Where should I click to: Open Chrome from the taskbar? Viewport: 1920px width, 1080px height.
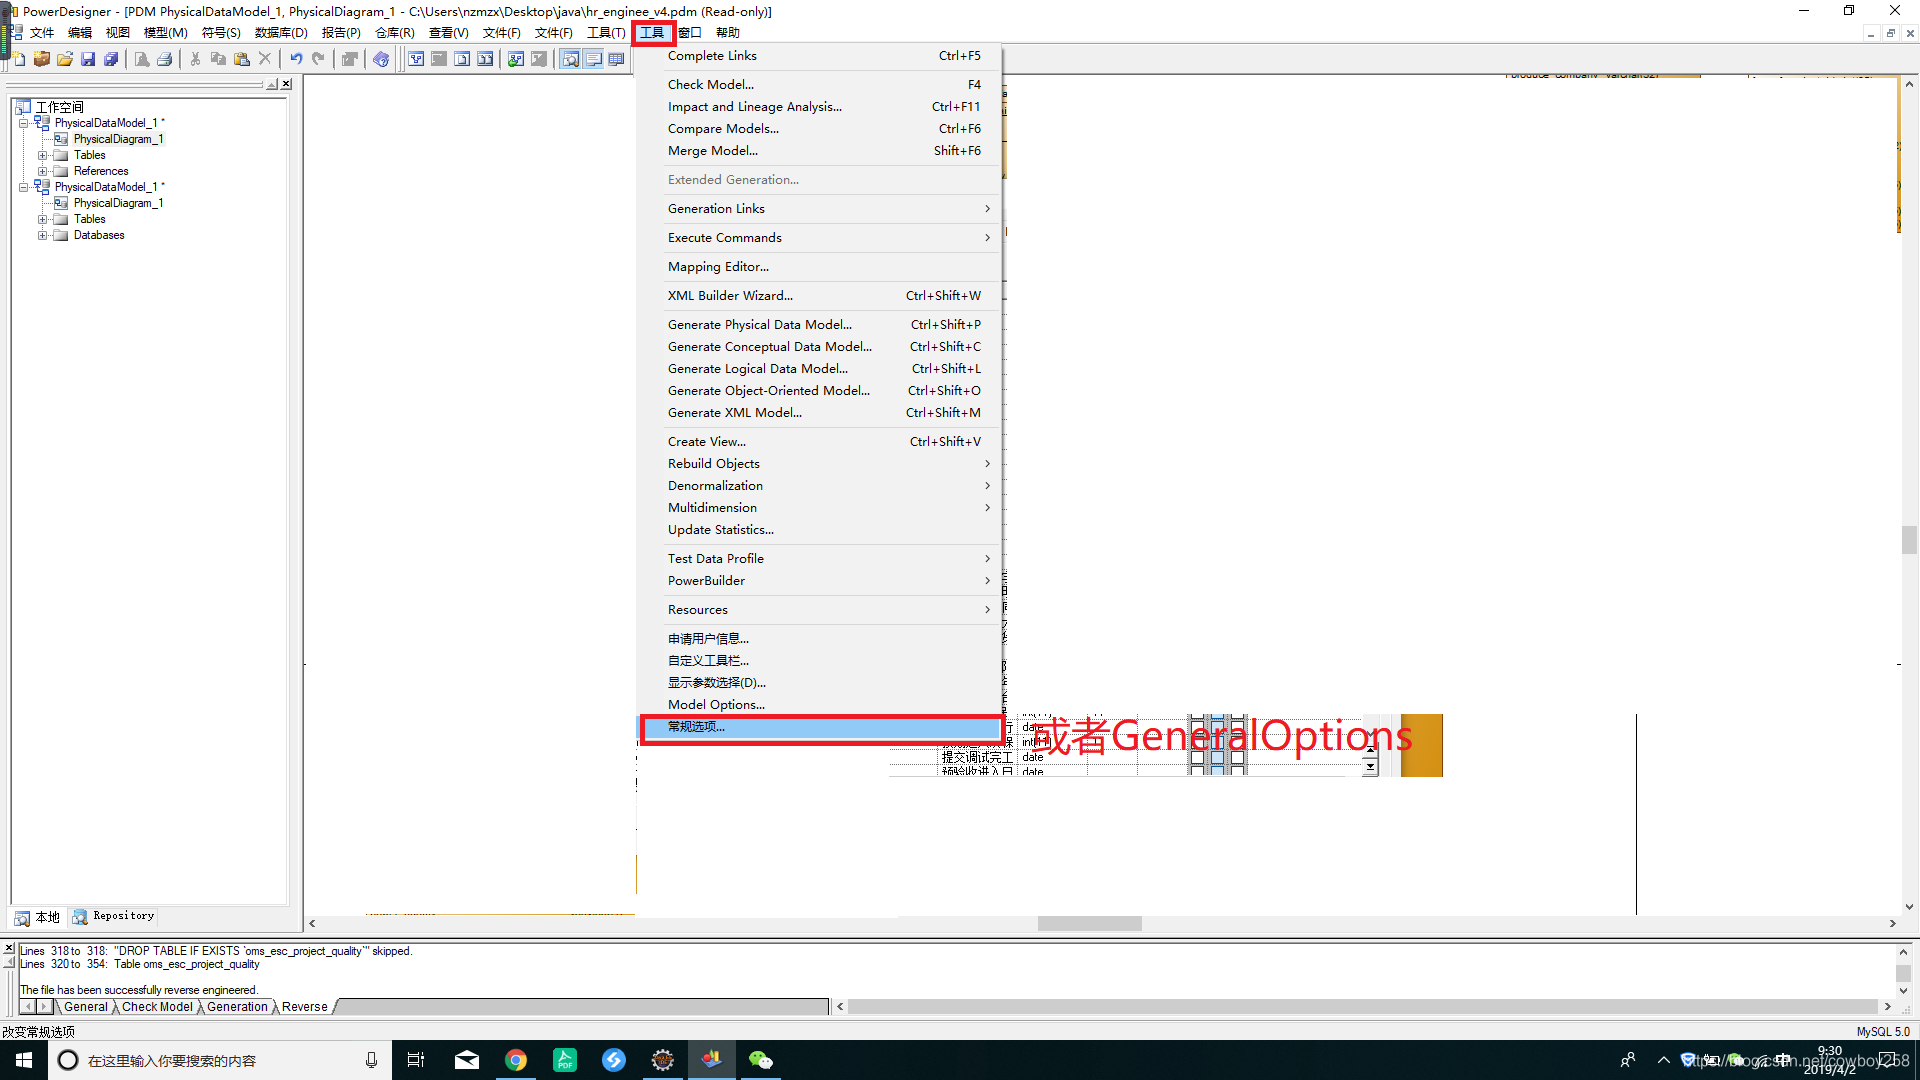point(516,1060)
